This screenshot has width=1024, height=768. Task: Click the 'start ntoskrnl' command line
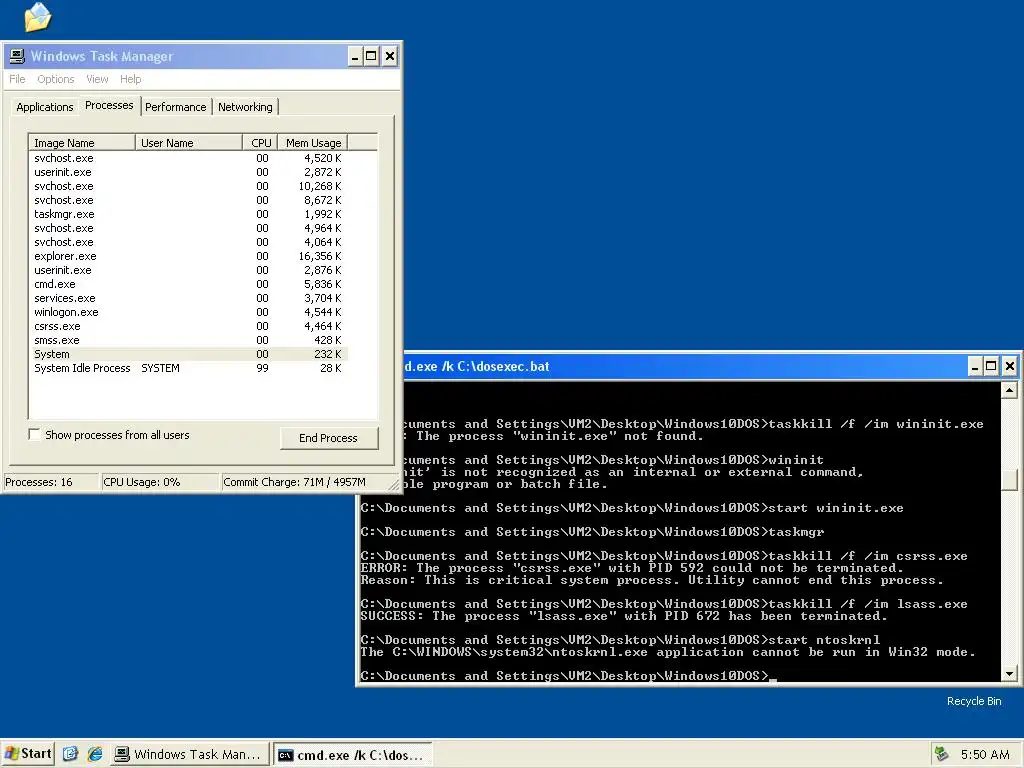pyautogui.click(x=620, y=640)
